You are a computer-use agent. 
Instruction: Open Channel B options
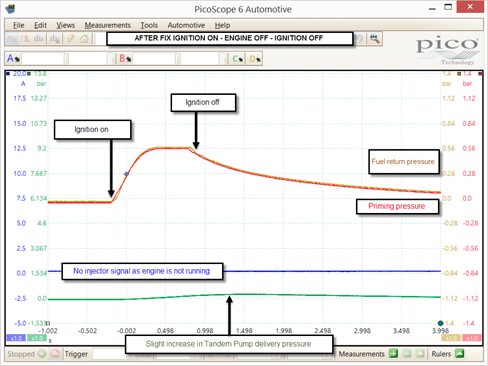tap(125, 59)
